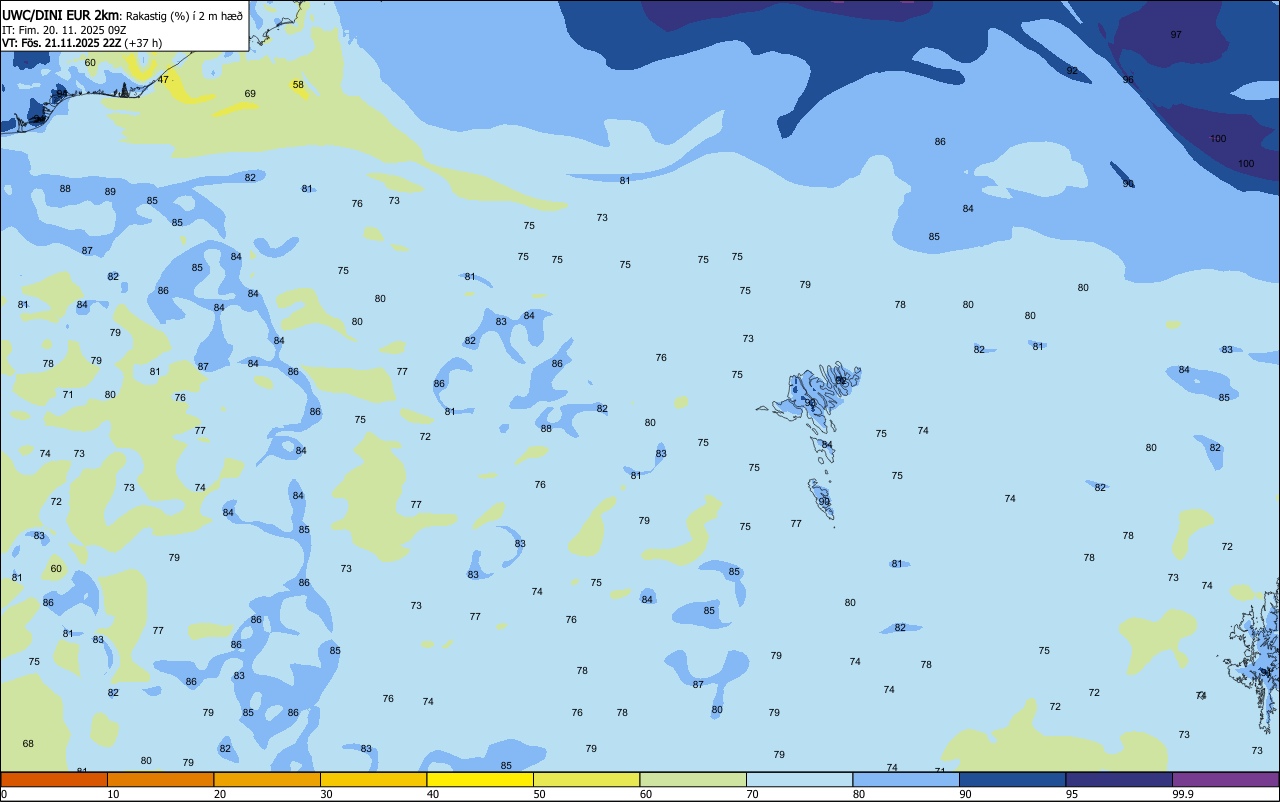Pick the 20–30 legend color band
This screenshot has height=802, width=1280.
click(x=267, y=779)
